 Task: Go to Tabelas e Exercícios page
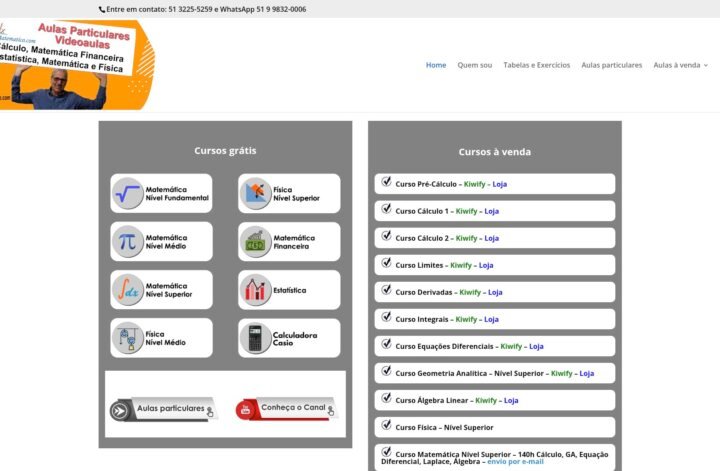pyautogui.click(x=536, y=65)
